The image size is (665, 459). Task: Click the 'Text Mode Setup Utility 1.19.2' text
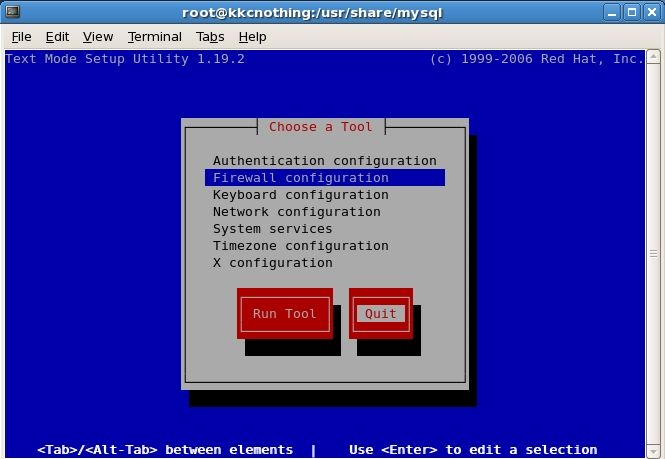click(x=125, y=59)
